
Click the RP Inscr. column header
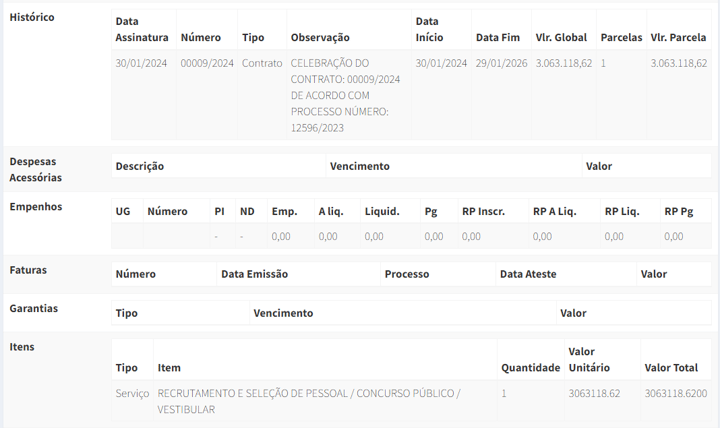click(x=483, y=212)
